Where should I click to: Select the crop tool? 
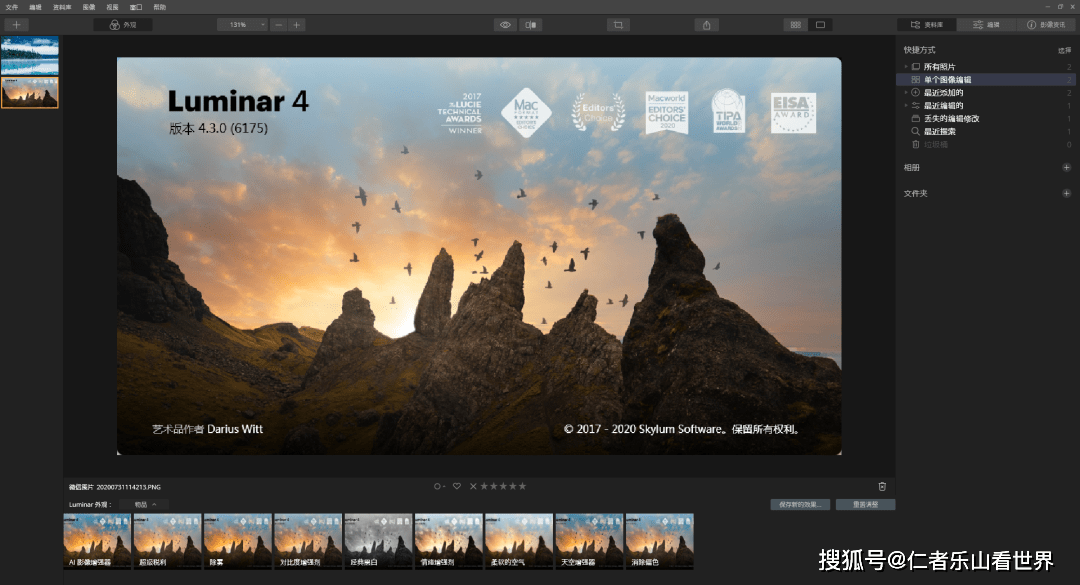(619, 25)
